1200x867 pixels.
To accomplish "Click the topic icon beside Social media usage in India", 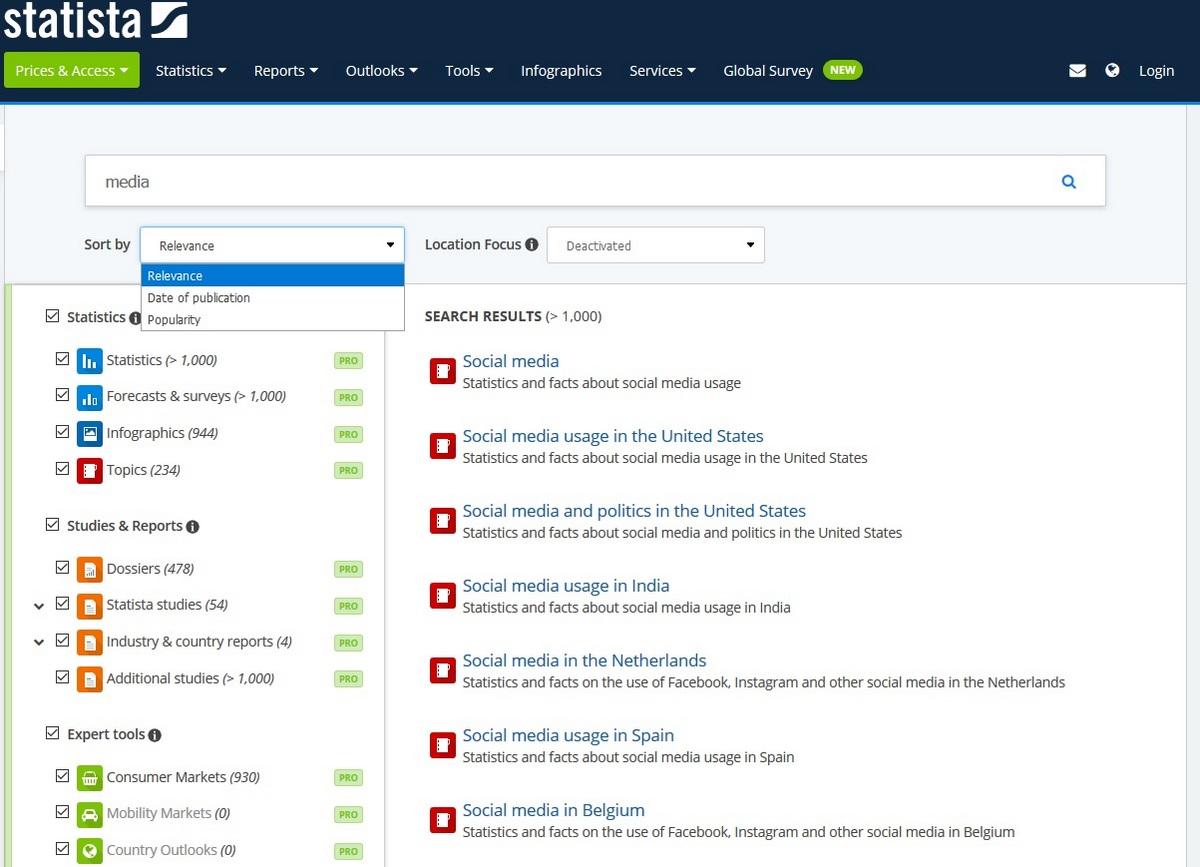I will [x=443, y=596].
